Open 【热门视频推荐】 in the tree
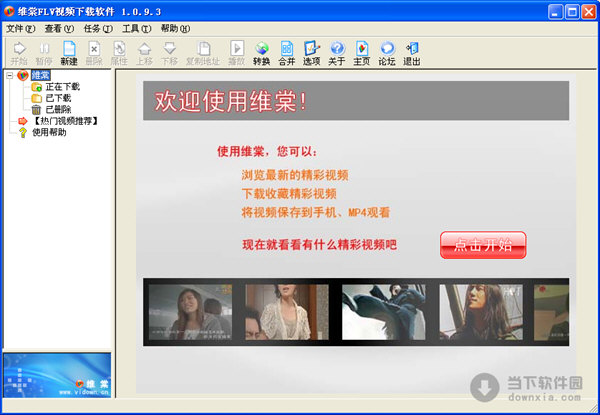 pos(65,121)
